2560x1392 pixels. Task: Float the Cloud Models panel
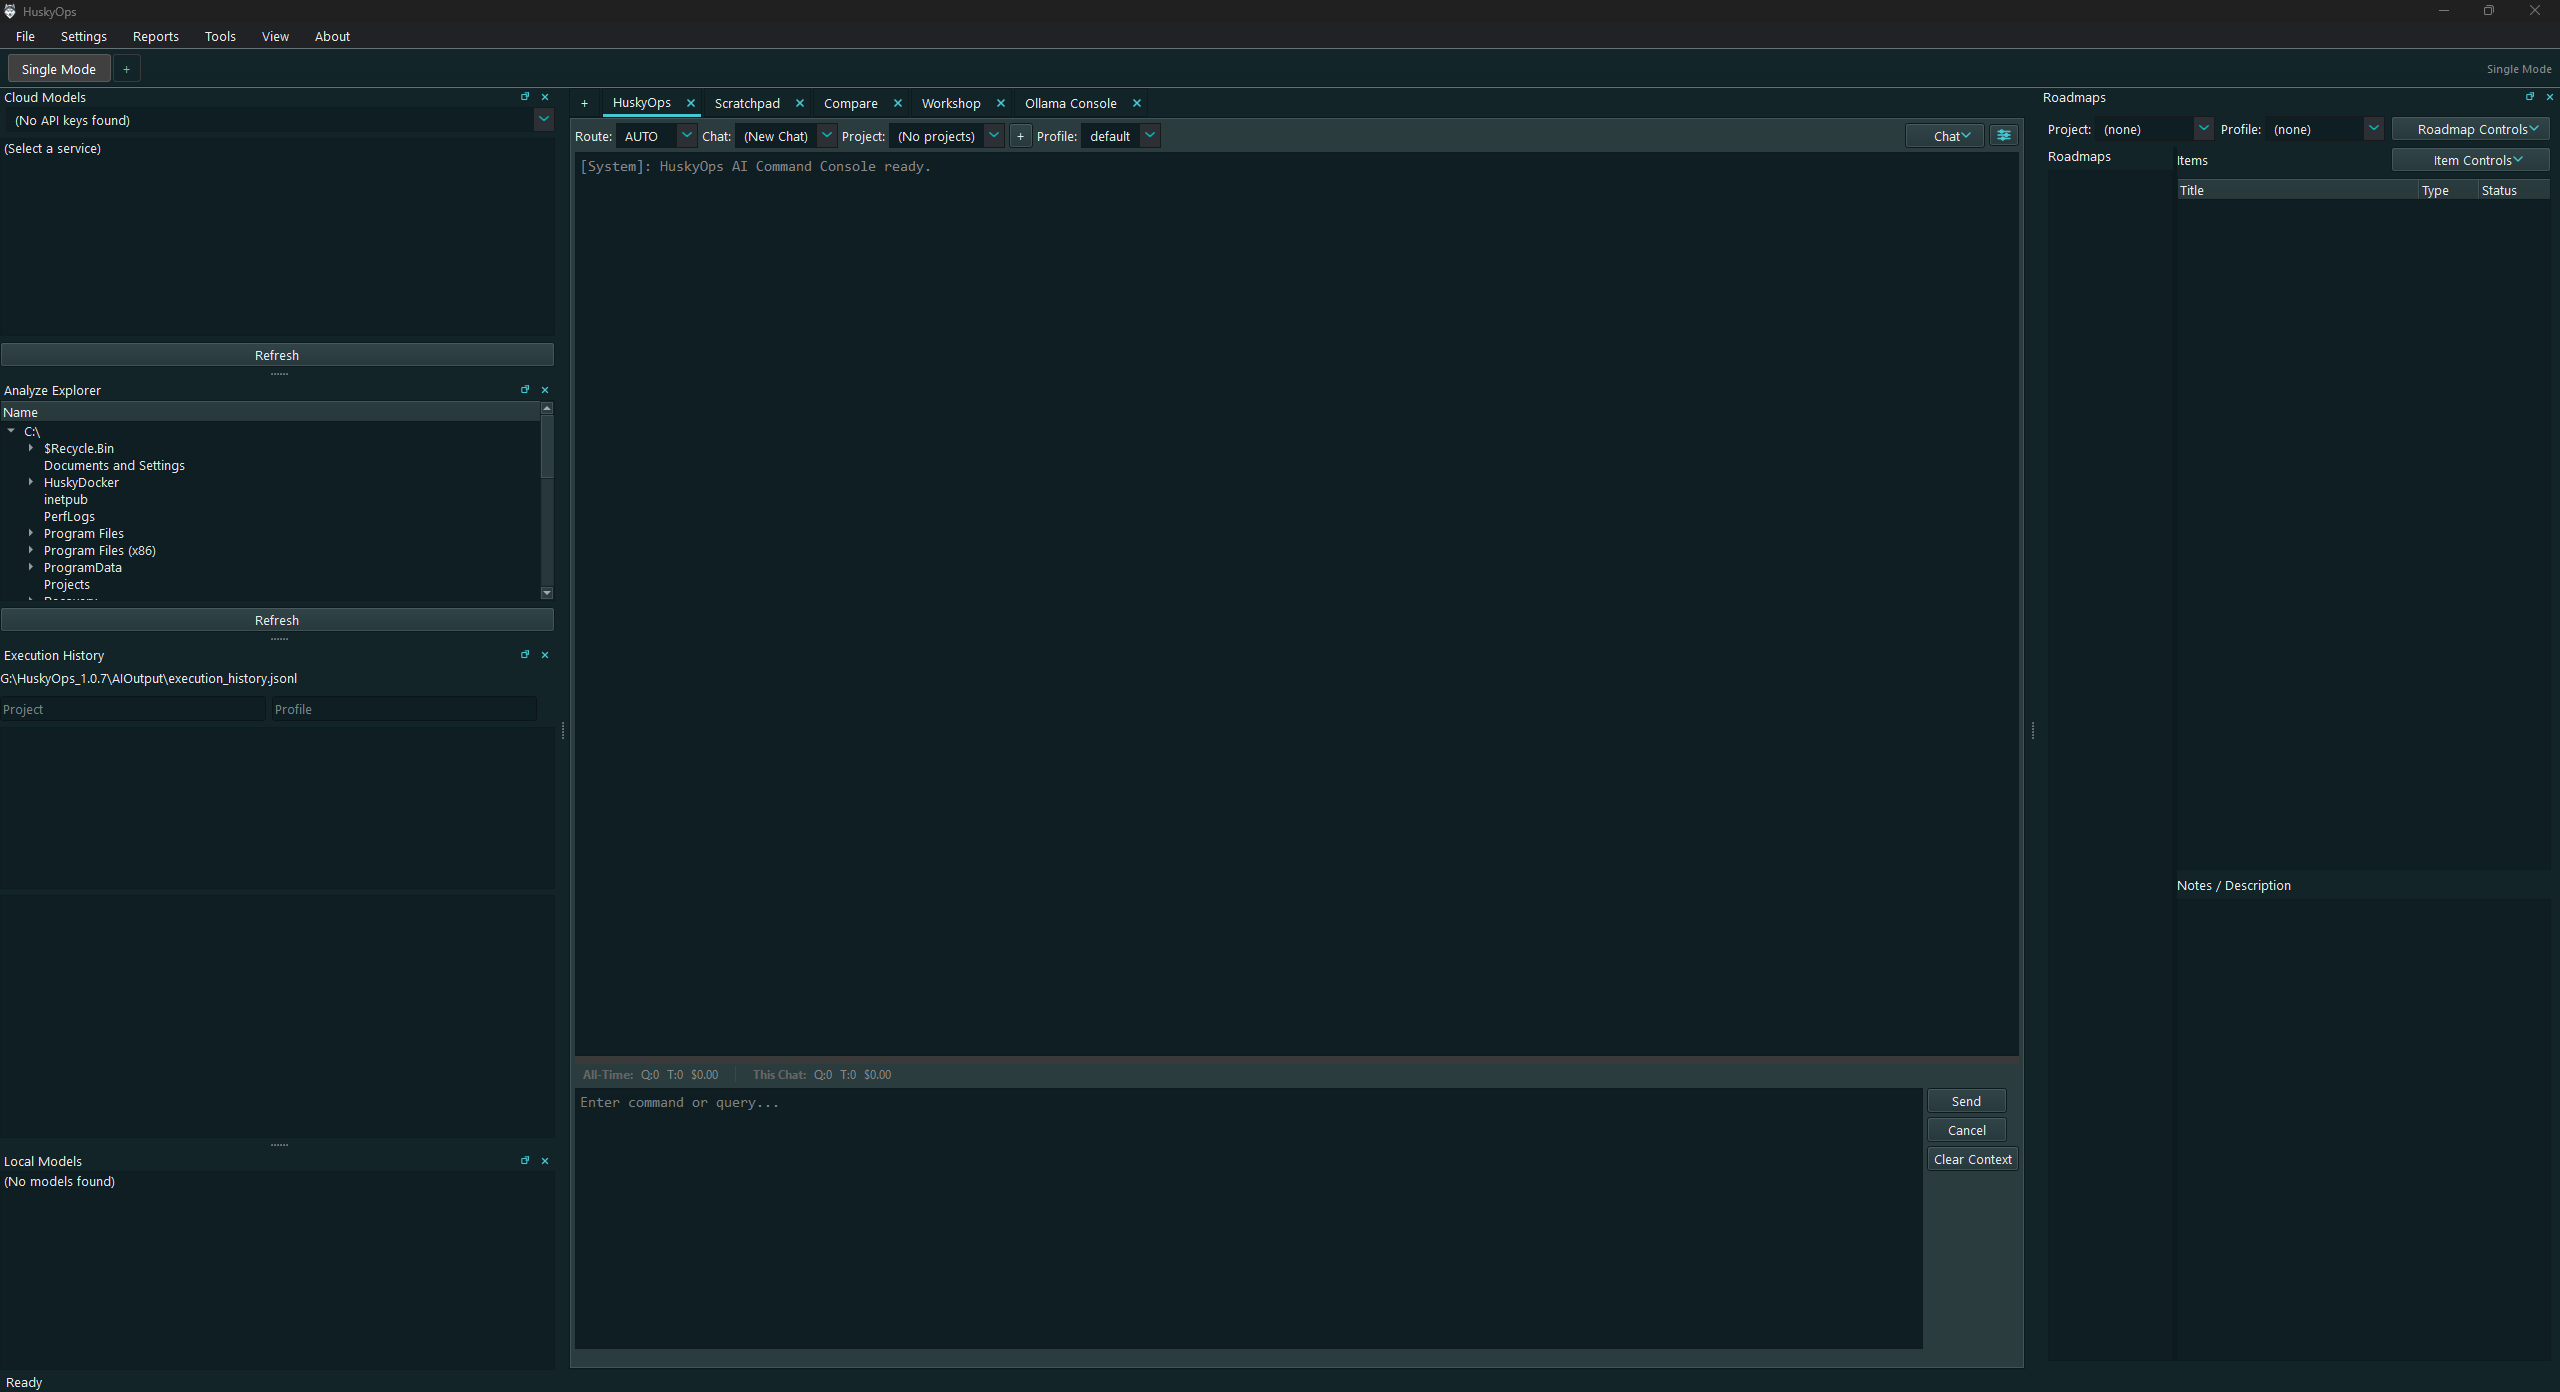(x=525, y=97)
